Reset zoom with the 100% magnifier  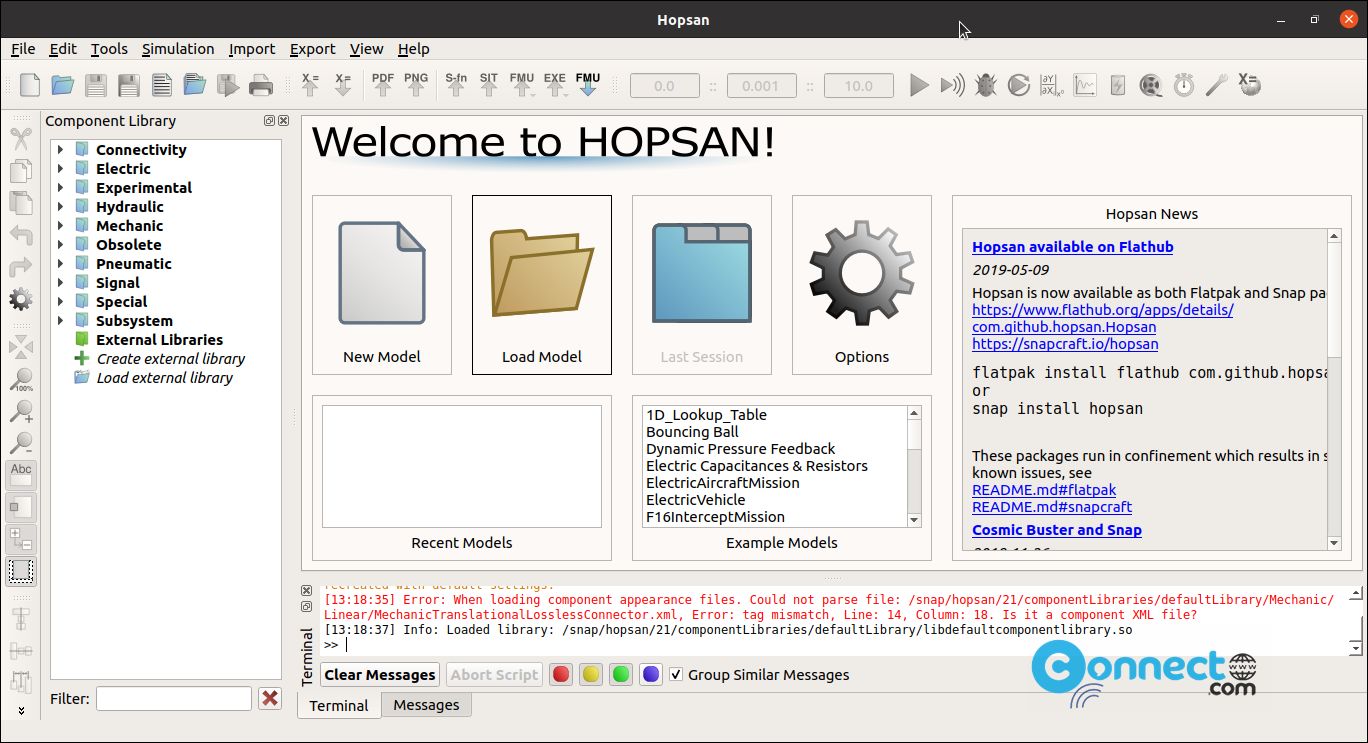pyautogui.click(x=21, y=380)
